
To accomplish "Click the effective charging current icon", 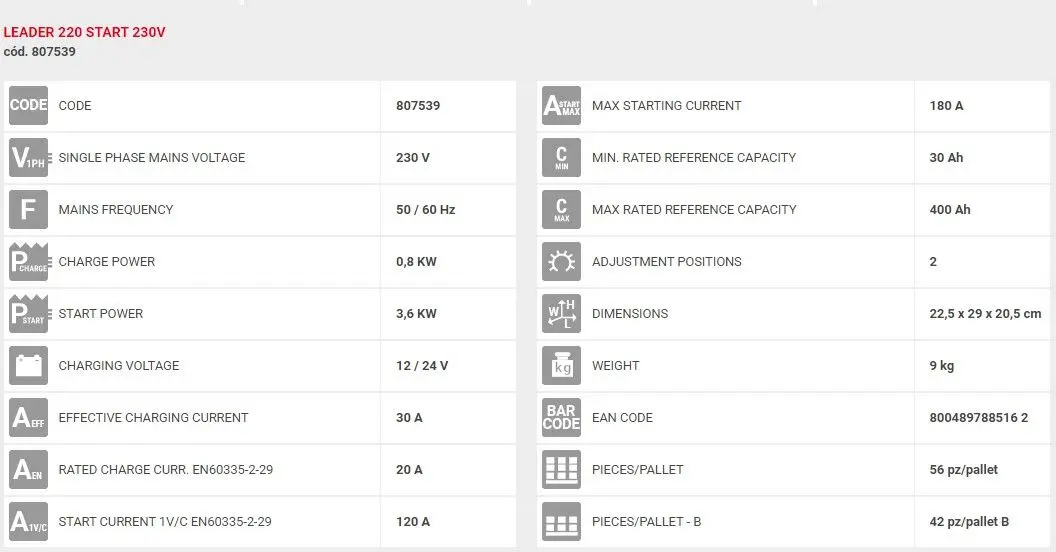I will [28, 417].
